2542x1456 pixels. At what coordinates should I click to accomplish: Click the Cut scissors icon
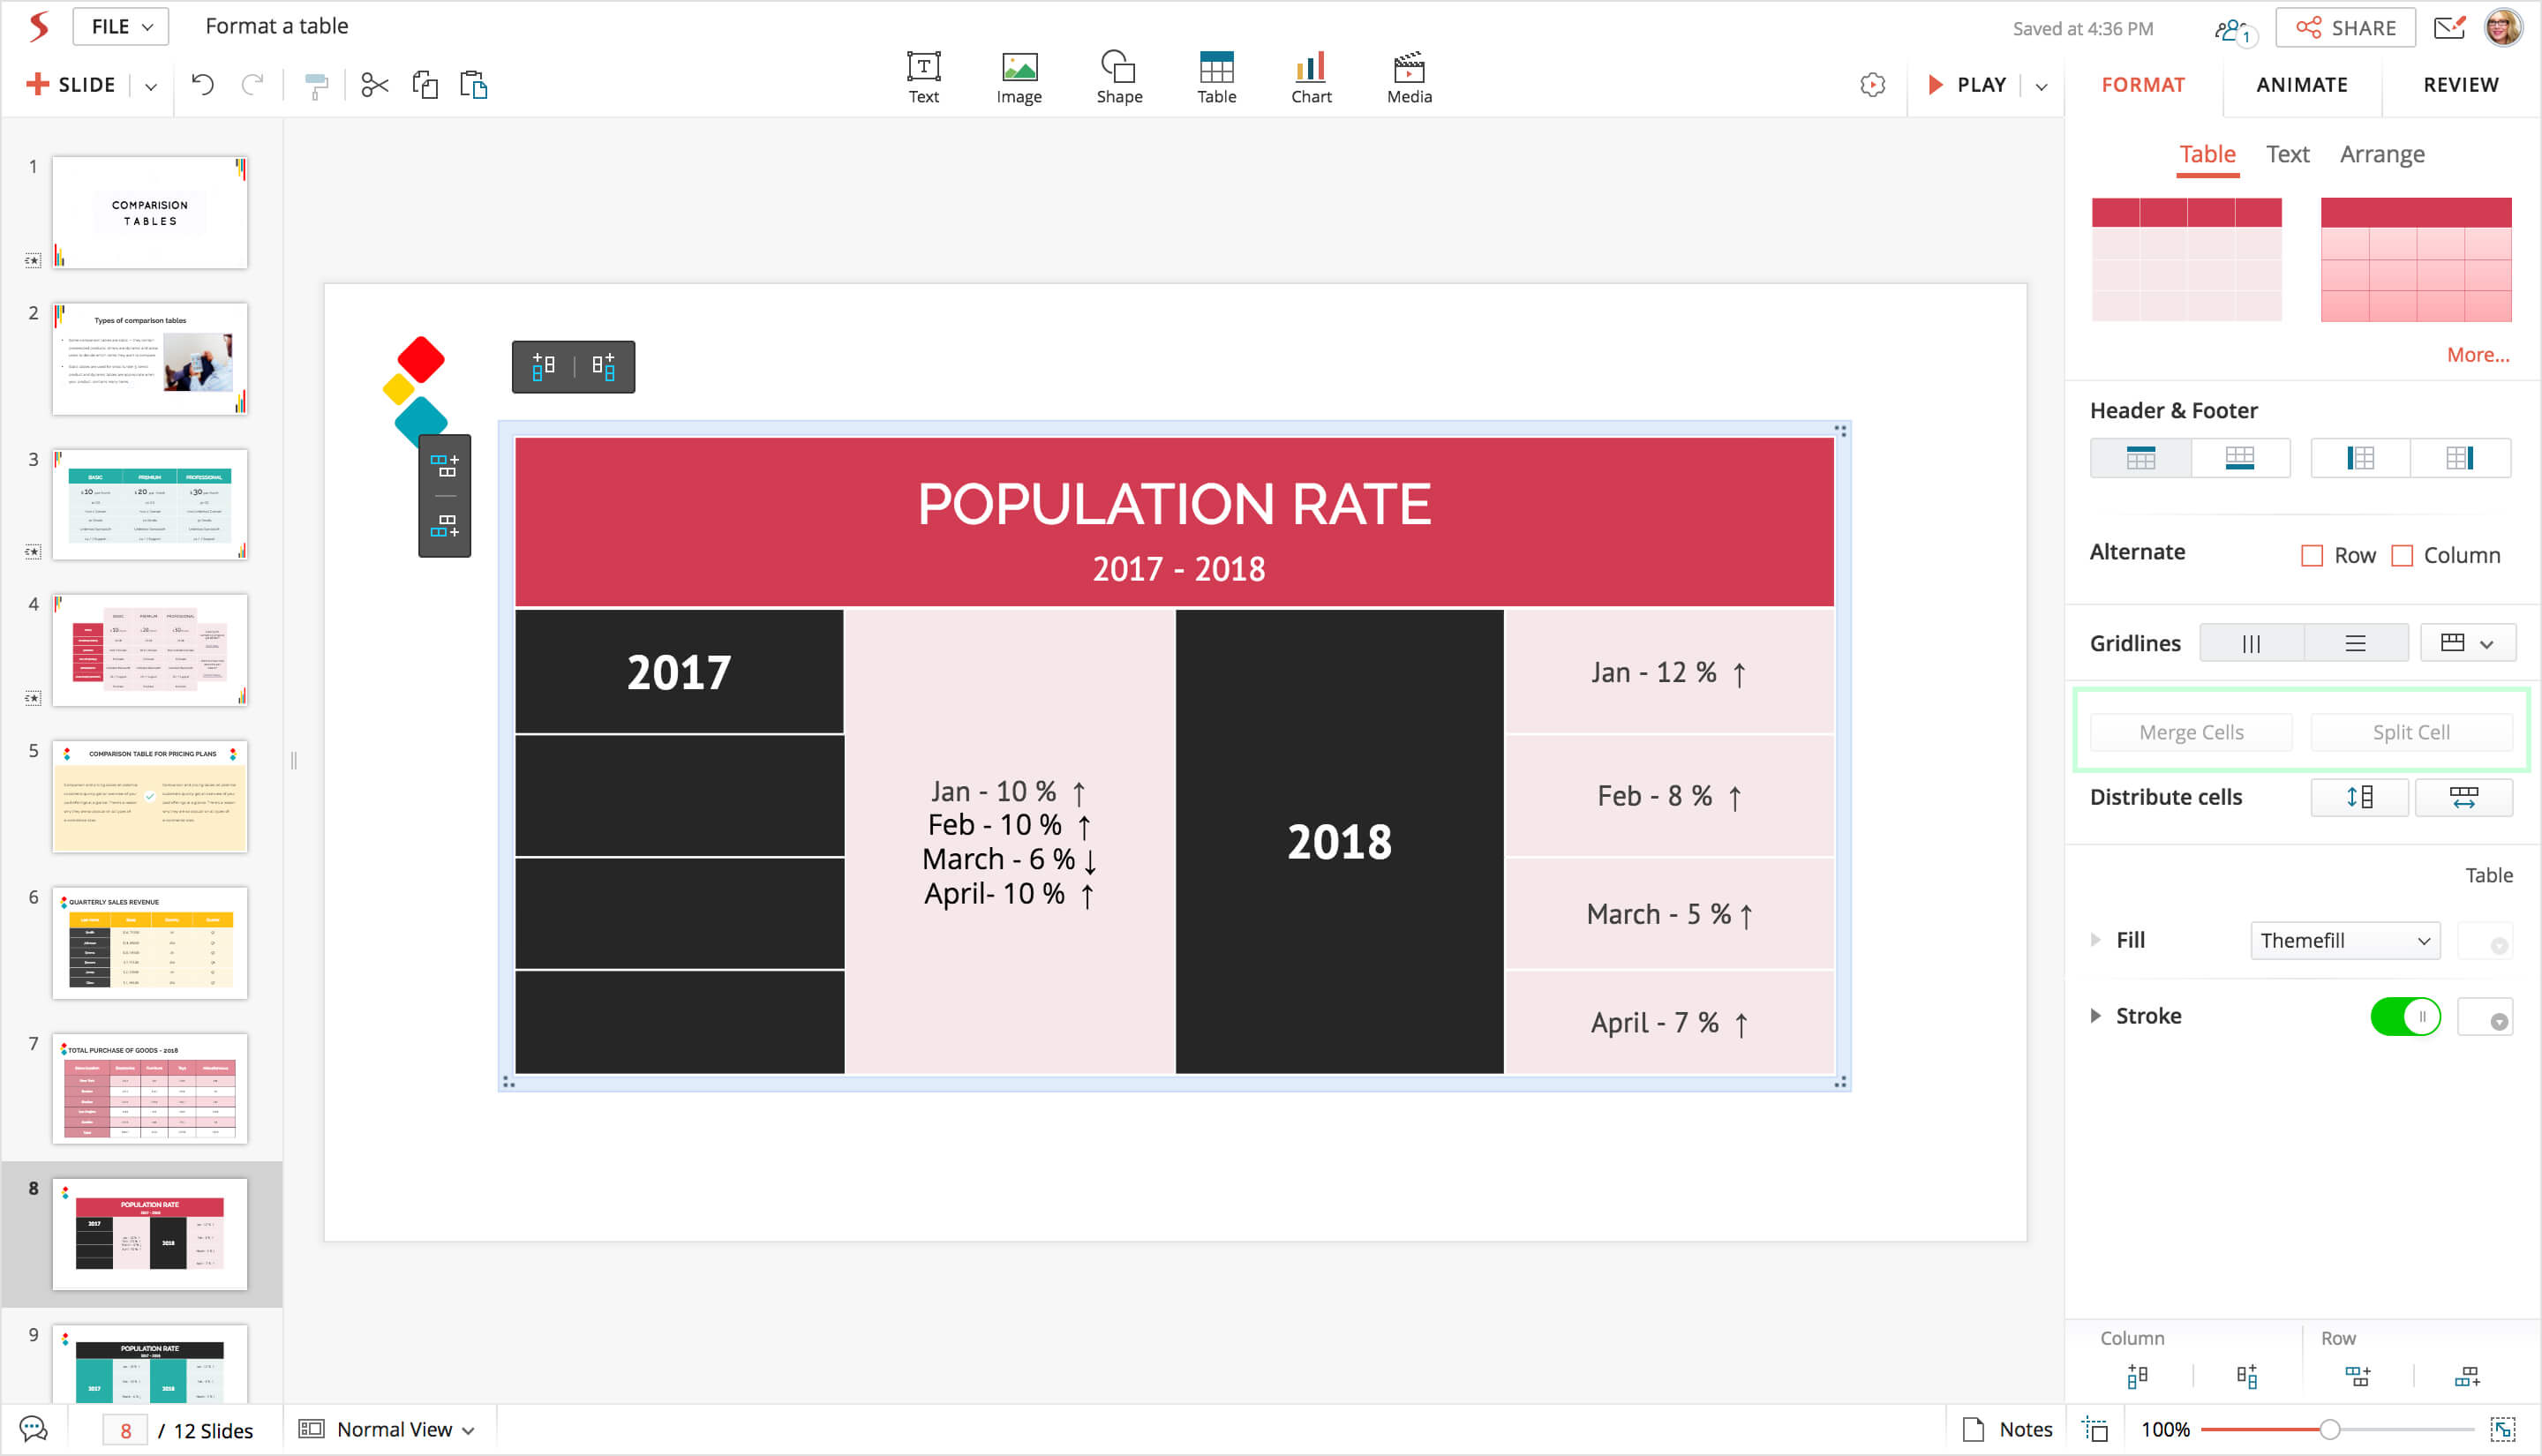[374, 85]
